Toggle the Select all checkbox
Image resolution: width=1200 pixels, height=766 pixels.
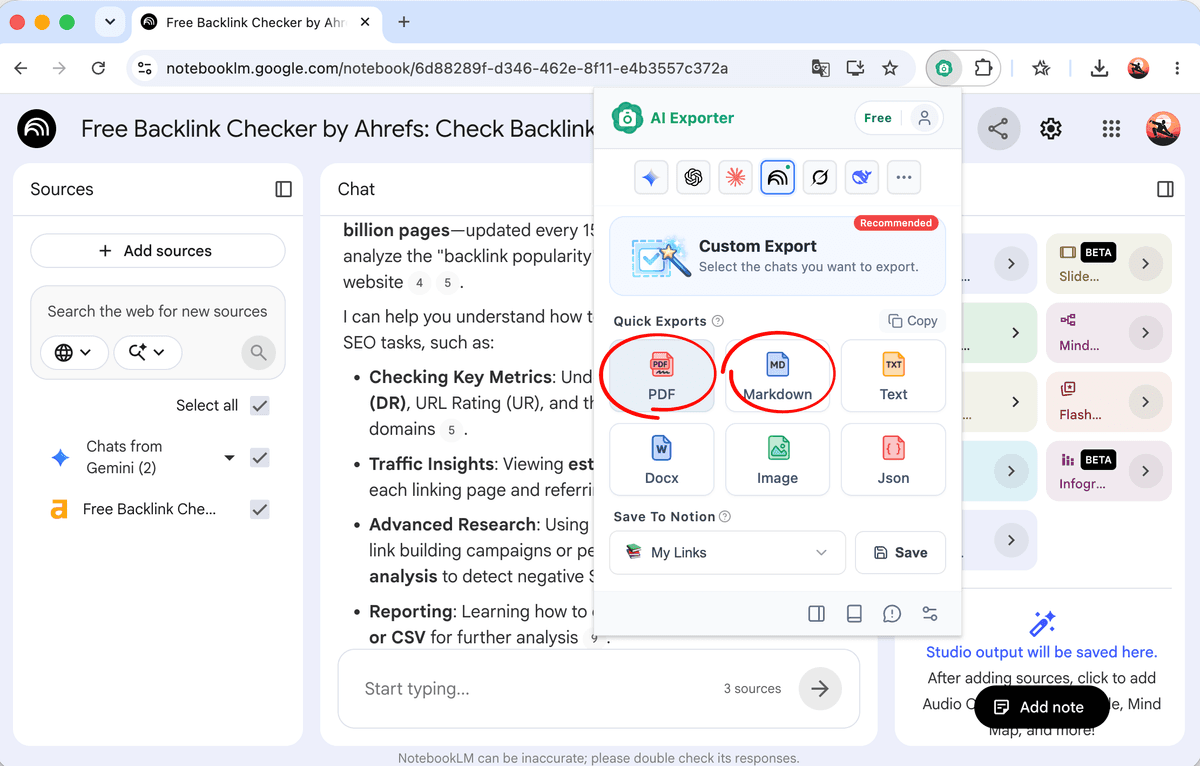(260, 405)
